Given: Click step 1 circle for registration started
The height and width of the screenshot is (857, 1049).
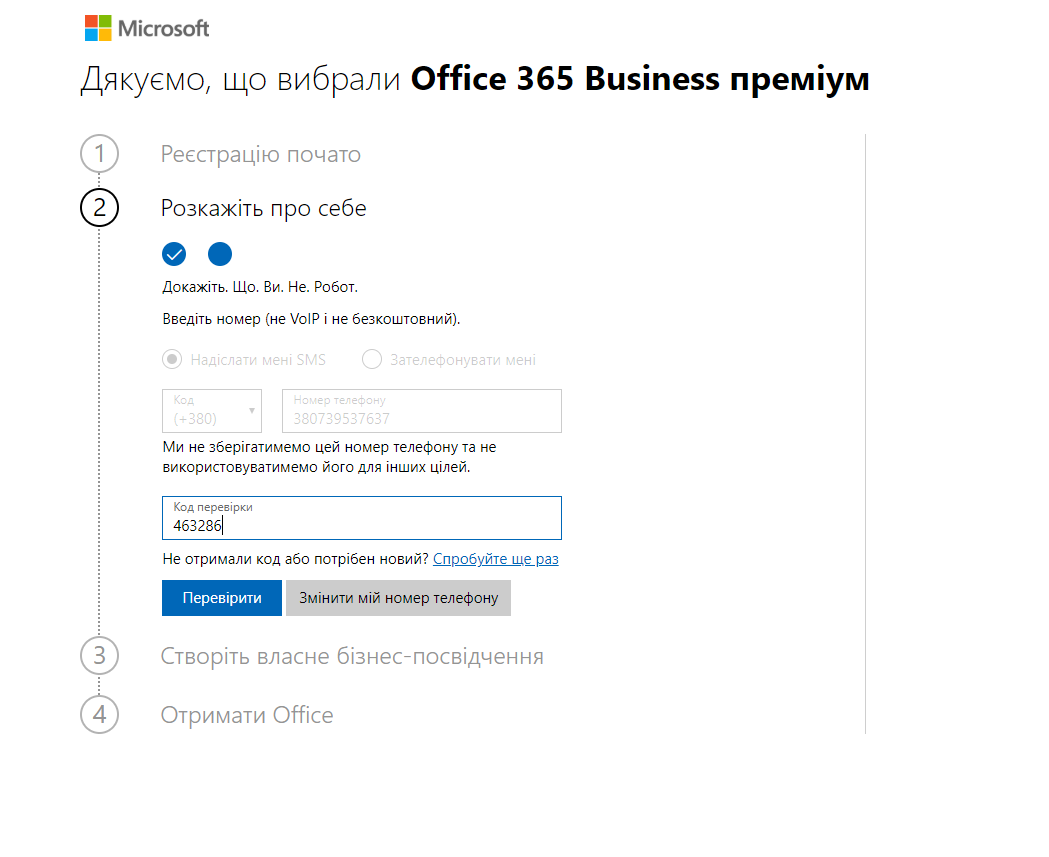Looking at the screenshot, I should point(100,154).
